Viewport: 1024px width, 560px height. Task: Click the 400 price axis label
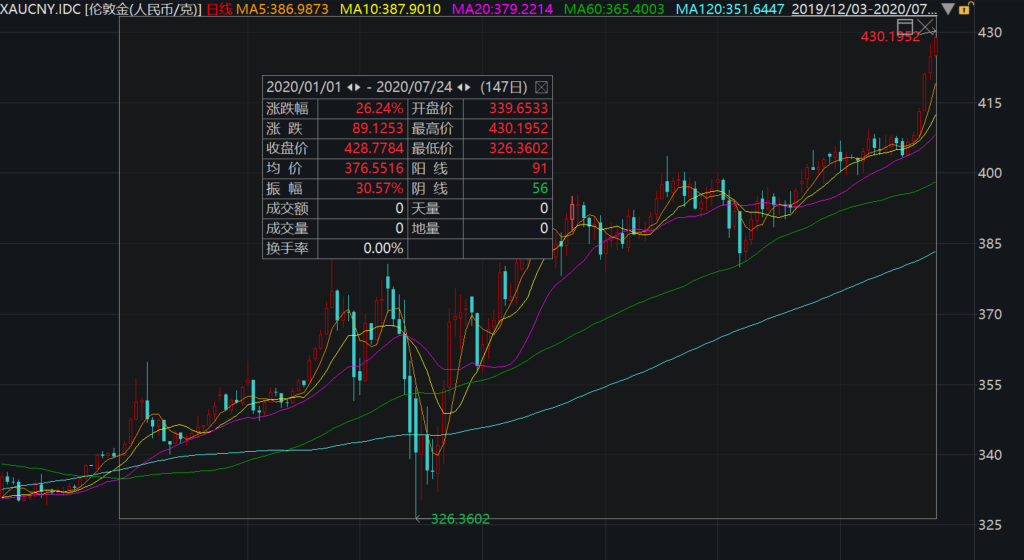[x=989, y=173]
